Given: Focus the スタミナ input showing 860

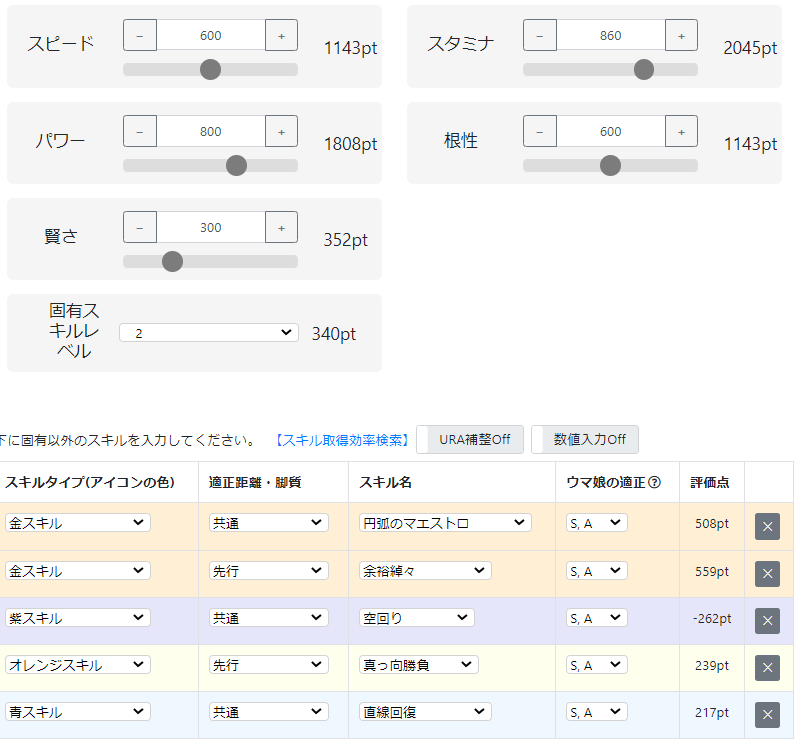Looking at the screenshot, I should click(611, 35).
